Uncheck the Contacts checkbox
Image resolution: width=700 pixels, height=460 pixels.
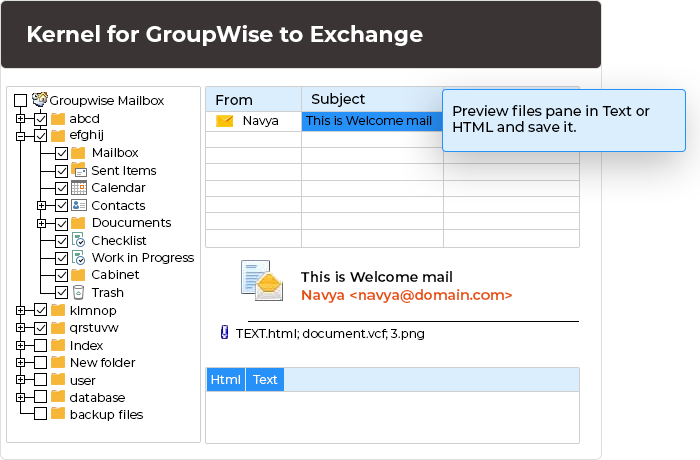[x=62, y=206]
